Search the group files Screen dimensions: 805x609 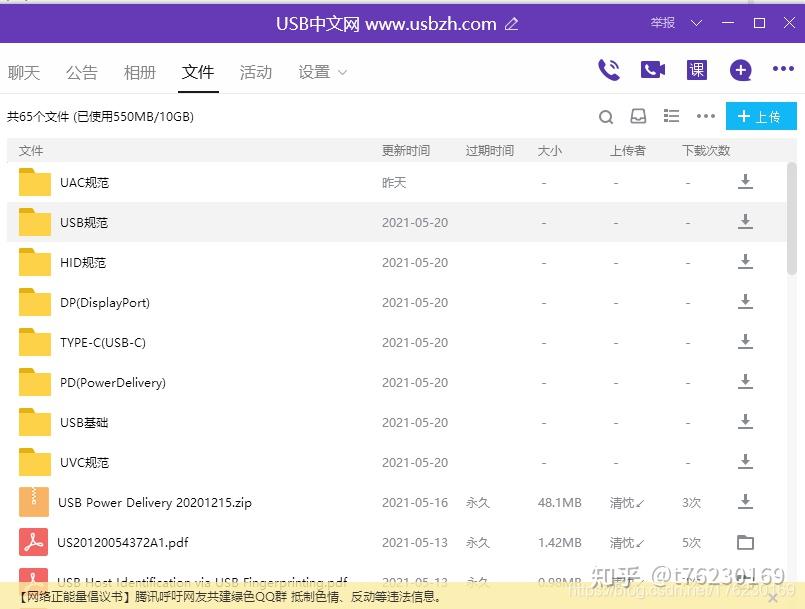pyautogui.click(x=606, y=116)
